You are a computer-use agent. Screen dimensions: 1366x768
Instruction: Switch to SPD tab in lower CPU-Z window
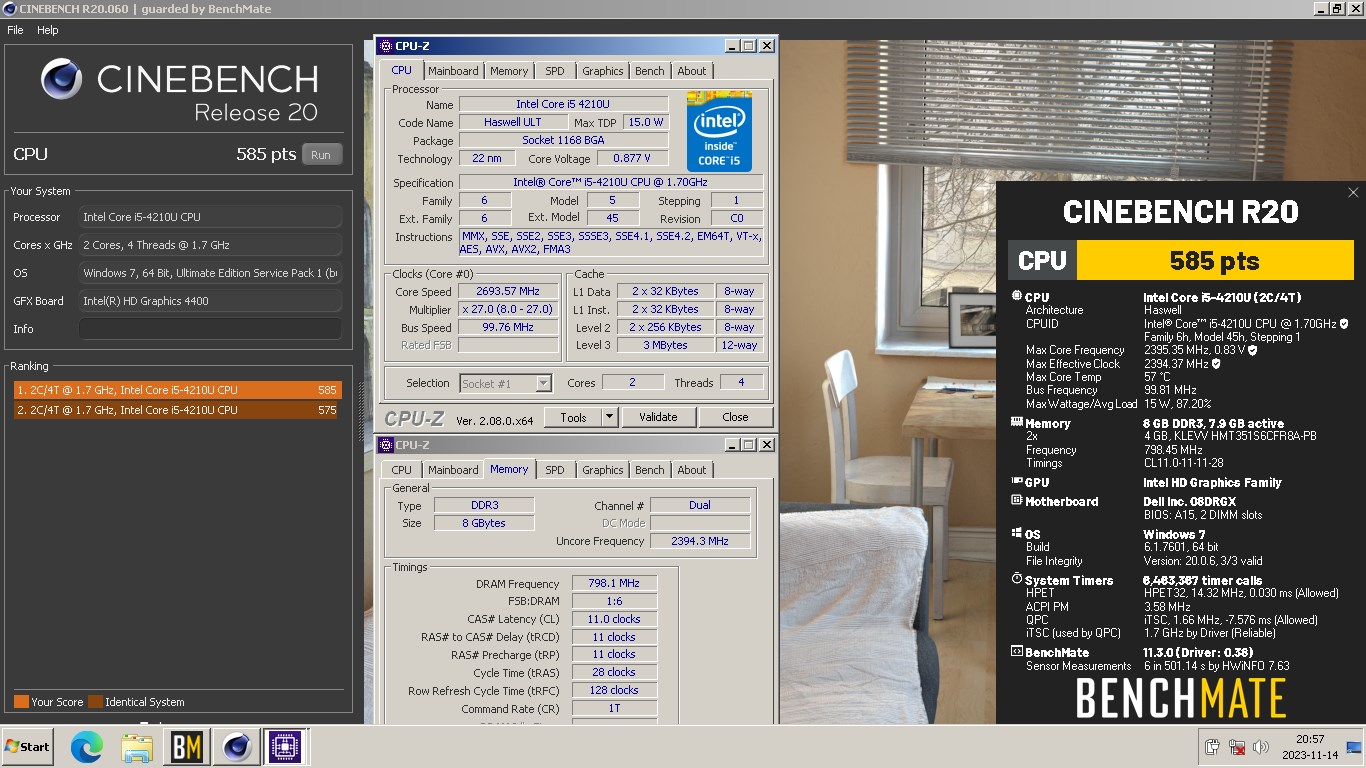pos(555,470)
